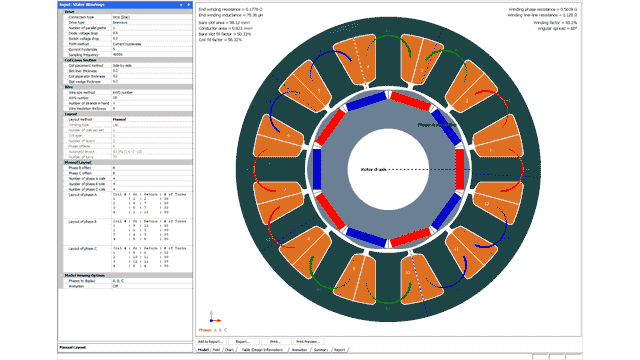
Task: Select the Coil placement method value
Action: (151, 65)
